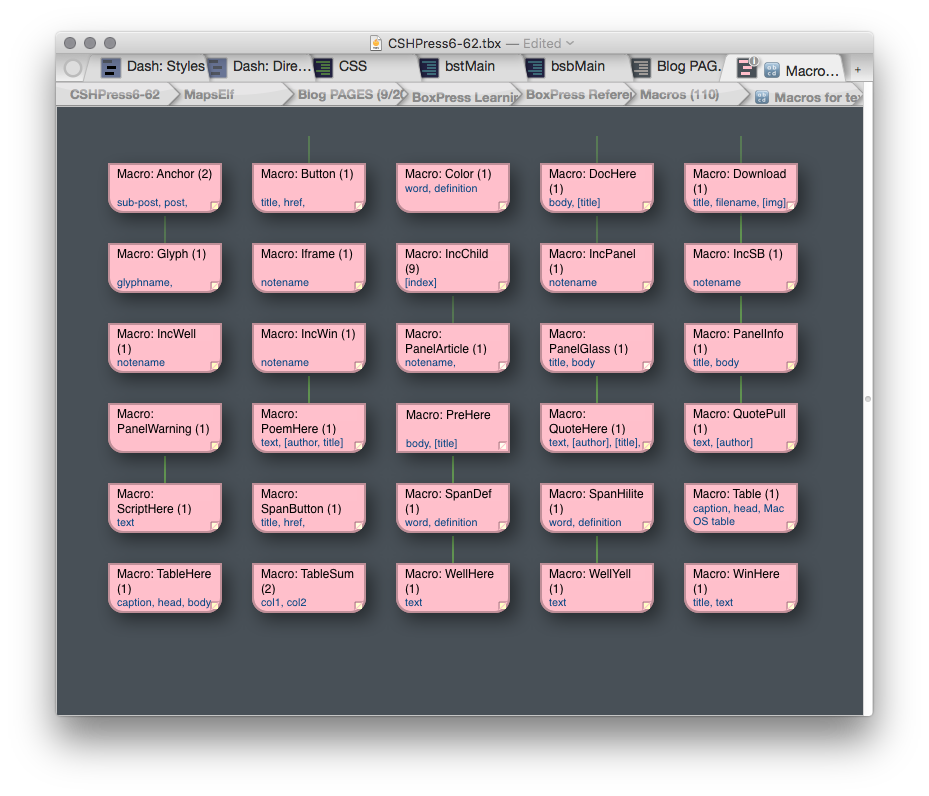The width and height of the screenshot is (929, 796).
Task: Switch to the Dash: Dire... tab
Action: point(270,67)
